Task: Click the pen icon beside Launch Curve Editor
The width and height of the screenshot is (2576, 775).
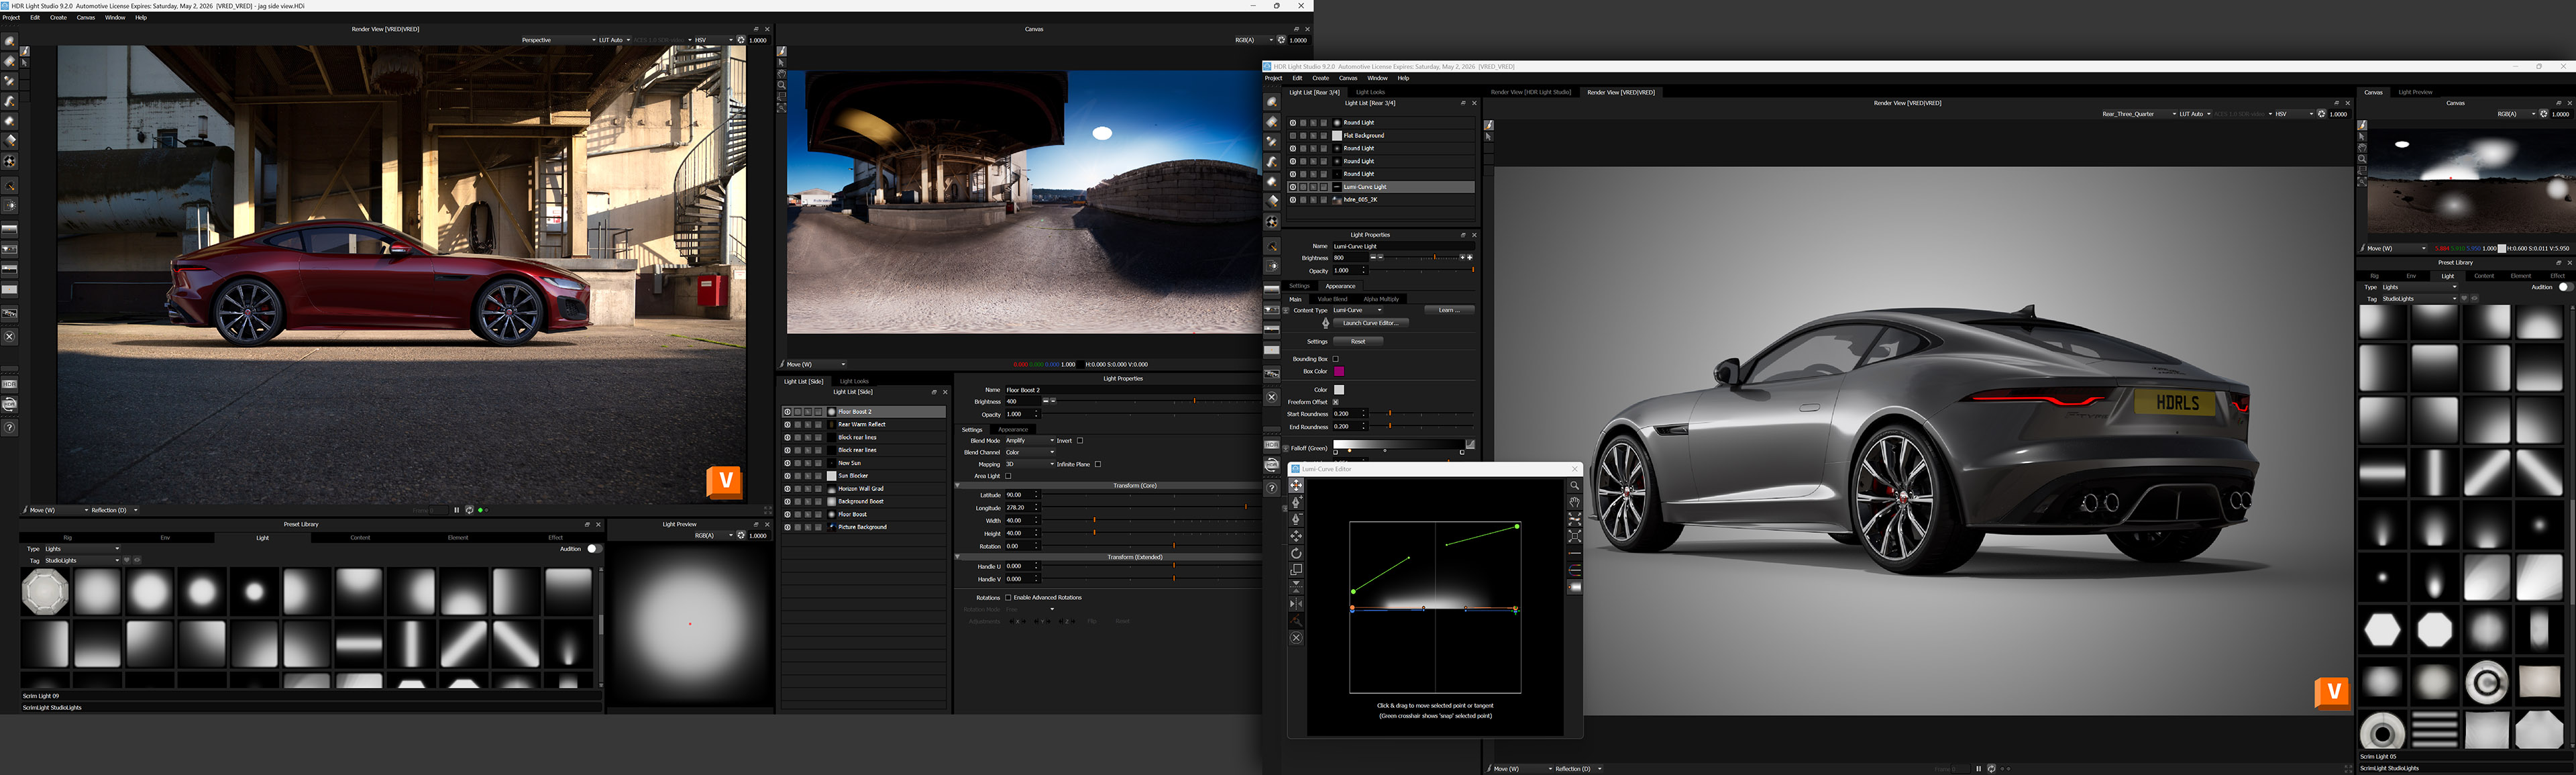Action: 1326,323
